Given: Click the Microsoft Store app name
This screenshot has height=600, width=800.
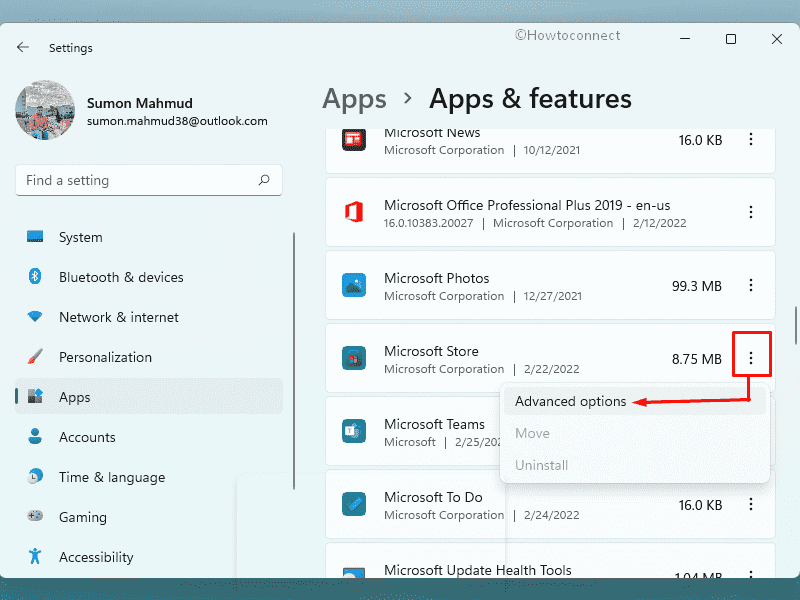Looking at the screenshot, I should [431, 351].
